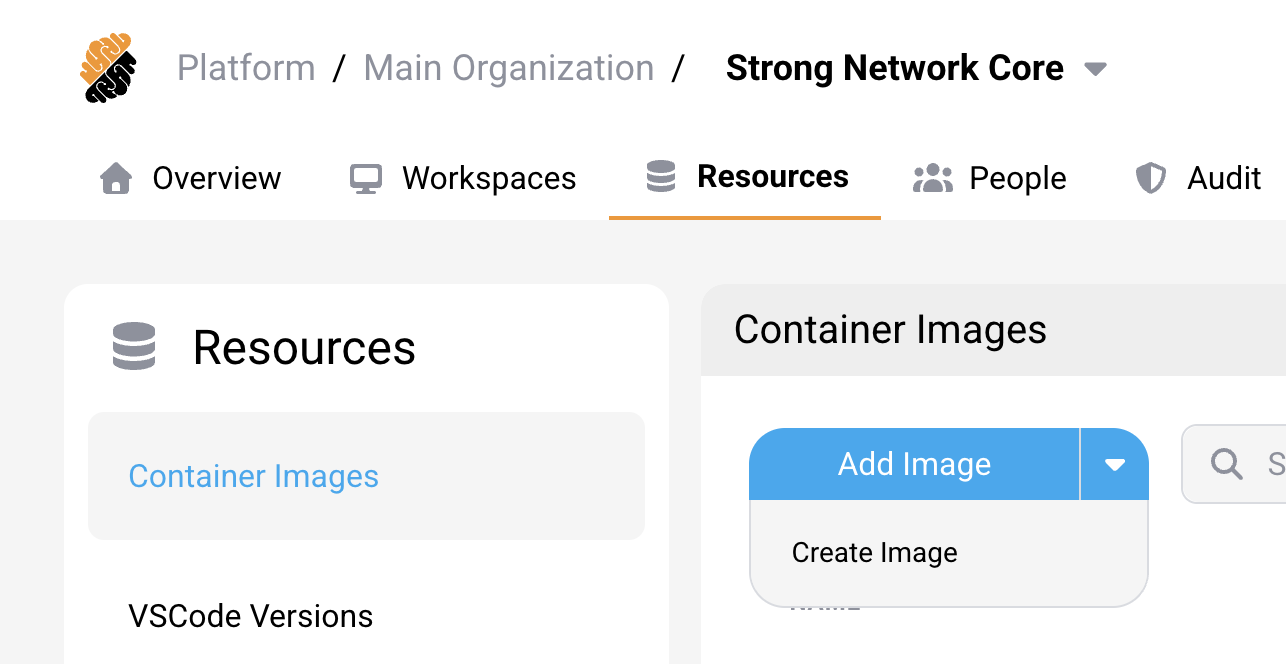Open the People tab
Screen dimensions: 1286x664
coord(990,178)
